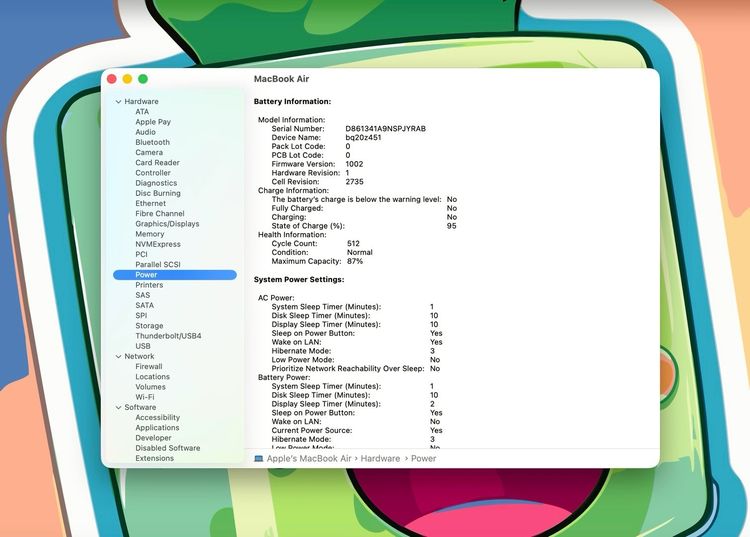This screenshot has width=750, height=537.
Task: Click the battery serial number value
Action: point(385,129)
